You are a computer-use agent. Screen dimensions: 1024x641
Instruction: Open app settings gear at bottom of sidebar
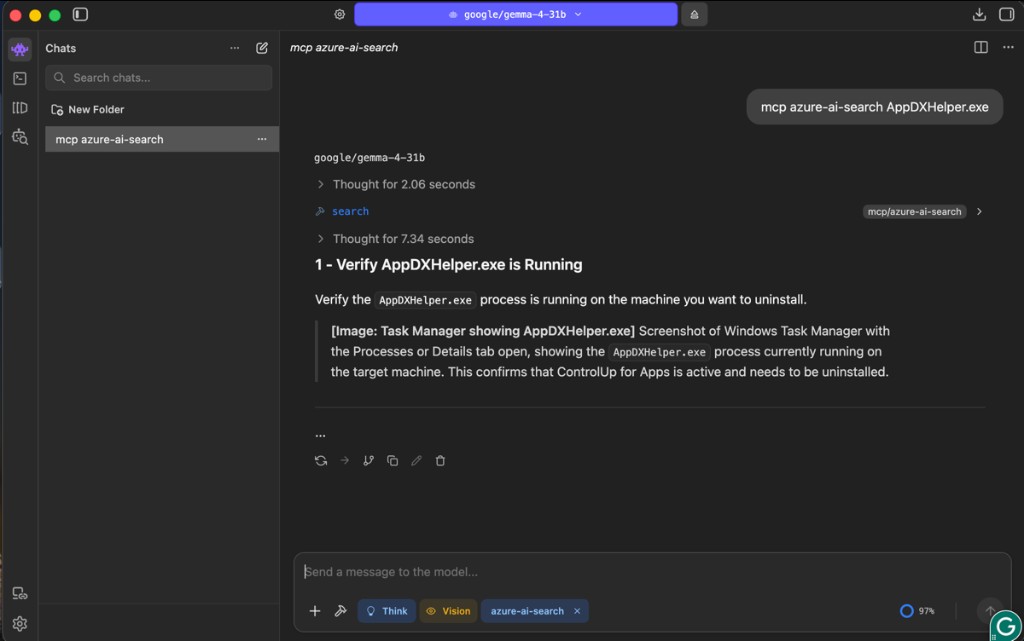pyautogui.click(x=20, y=623)
